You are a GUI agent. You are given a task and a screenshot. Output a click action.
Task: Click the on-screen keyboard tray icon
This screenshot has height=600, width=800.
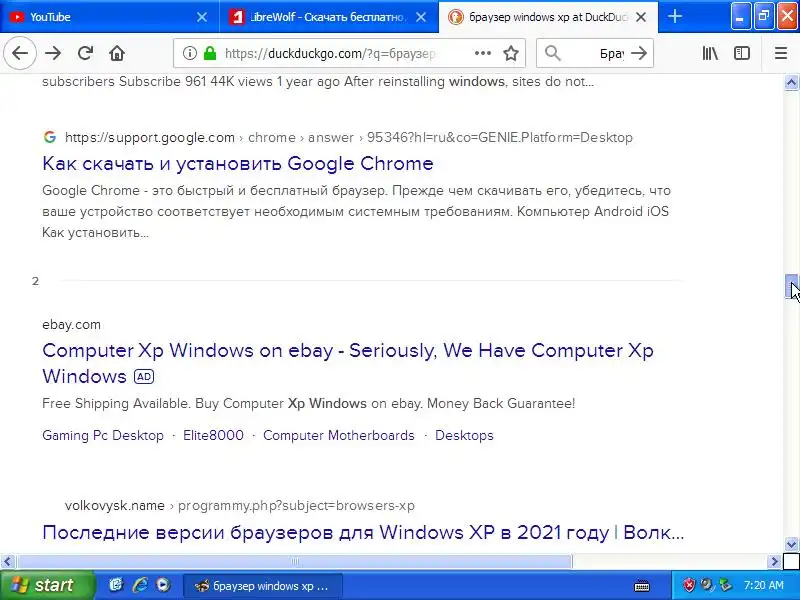pos(641,585)
